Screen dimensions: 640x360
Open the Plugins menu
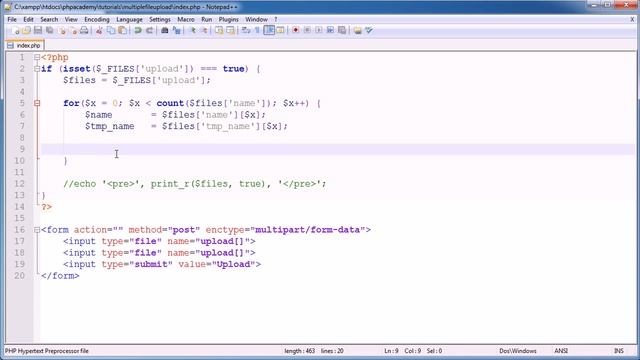coord(229,19)
